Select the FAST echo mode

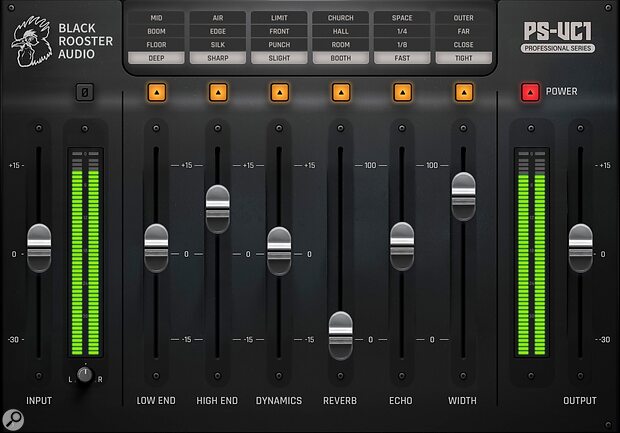(402, 58)
